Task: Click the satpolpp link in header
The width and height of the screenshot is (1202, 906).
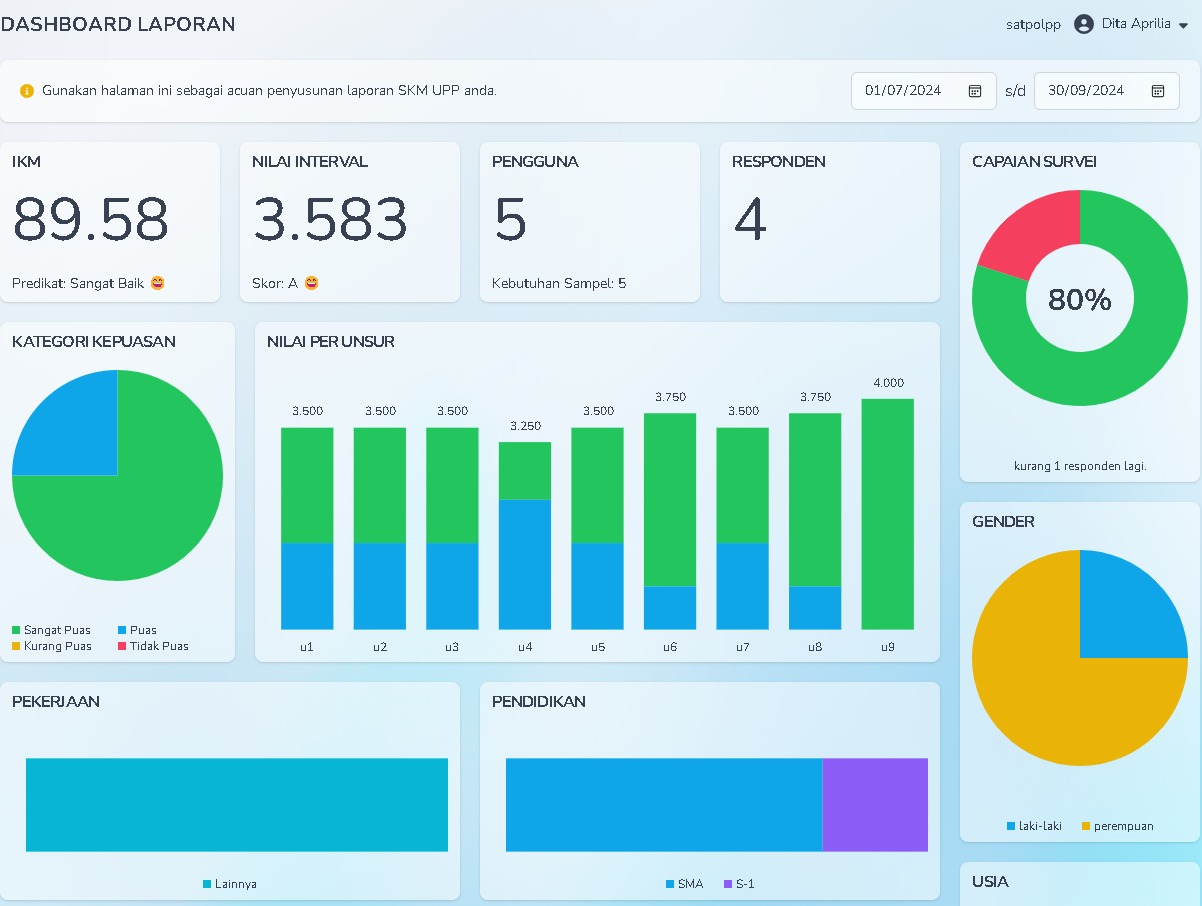Action: tap(1033, 25)
